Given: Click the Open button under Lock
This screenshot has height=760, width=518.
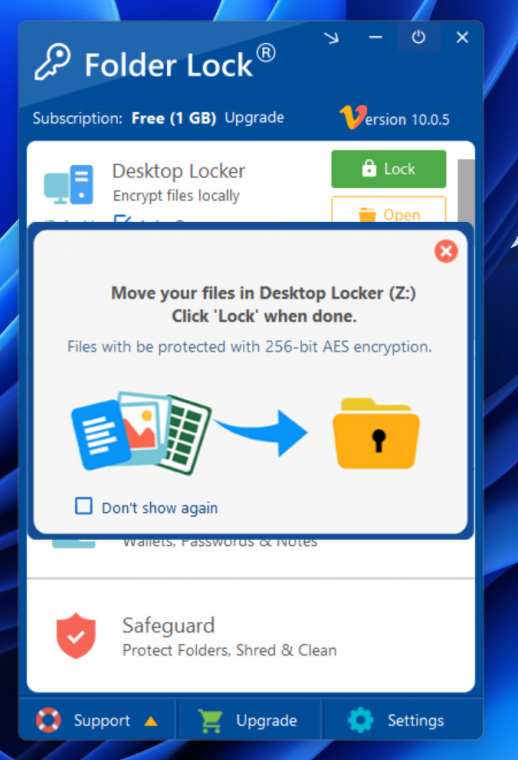Looking at the screenshot, I should (389, 210).
